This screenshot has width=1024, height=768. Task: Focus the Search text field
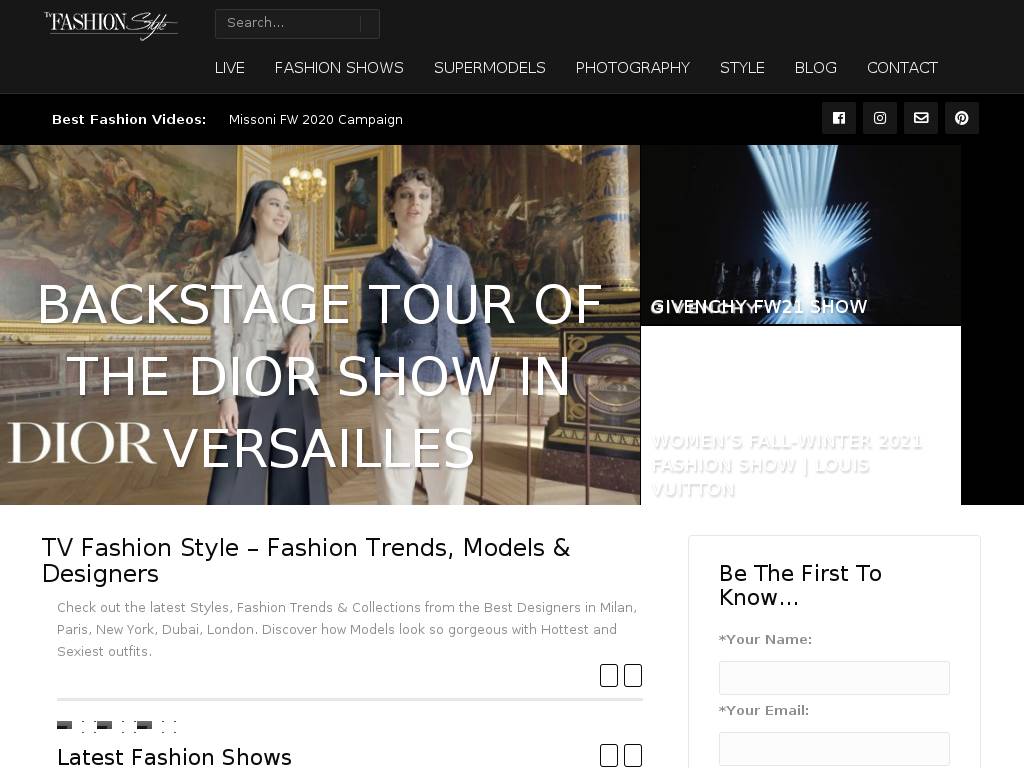coord(287,24)
